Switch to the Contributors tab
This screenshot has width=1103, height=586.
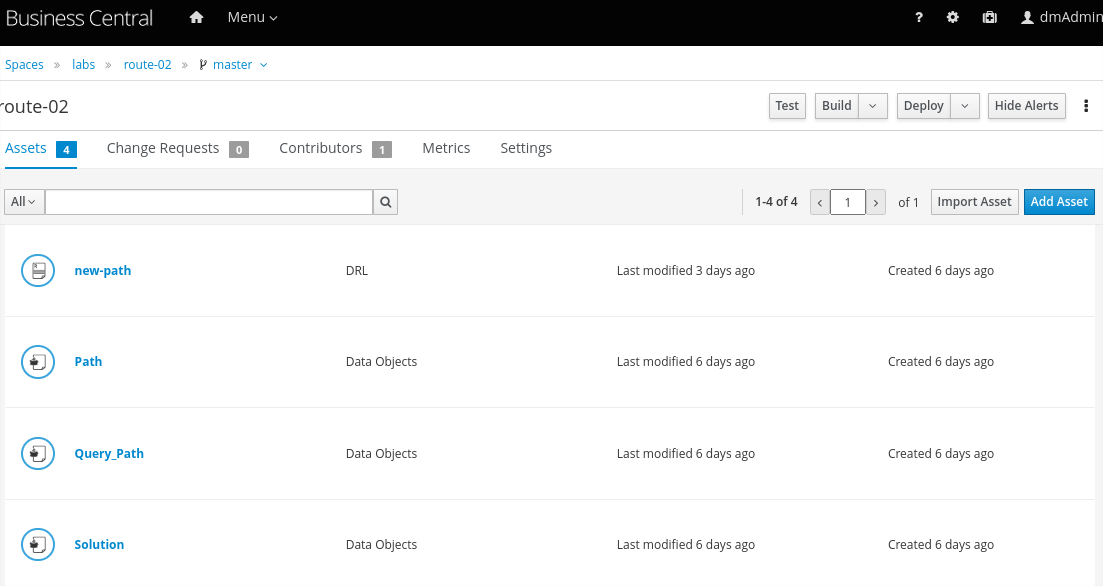coord(320,148)
